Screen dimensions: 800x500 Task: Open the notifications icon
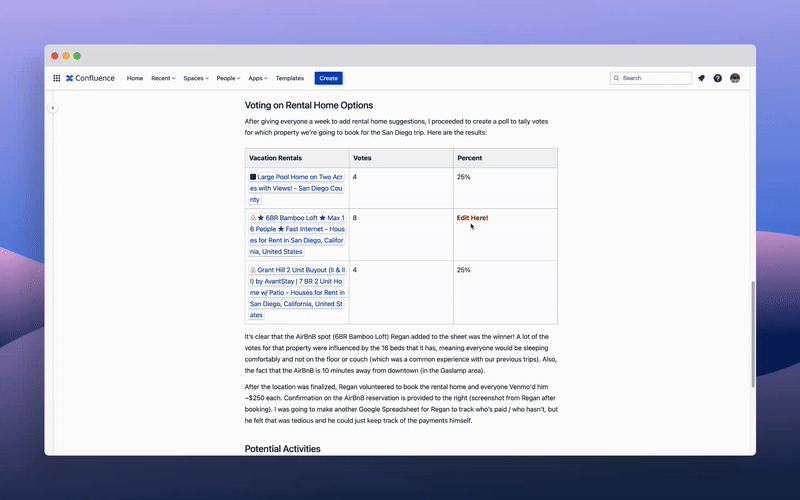[702, 78]
